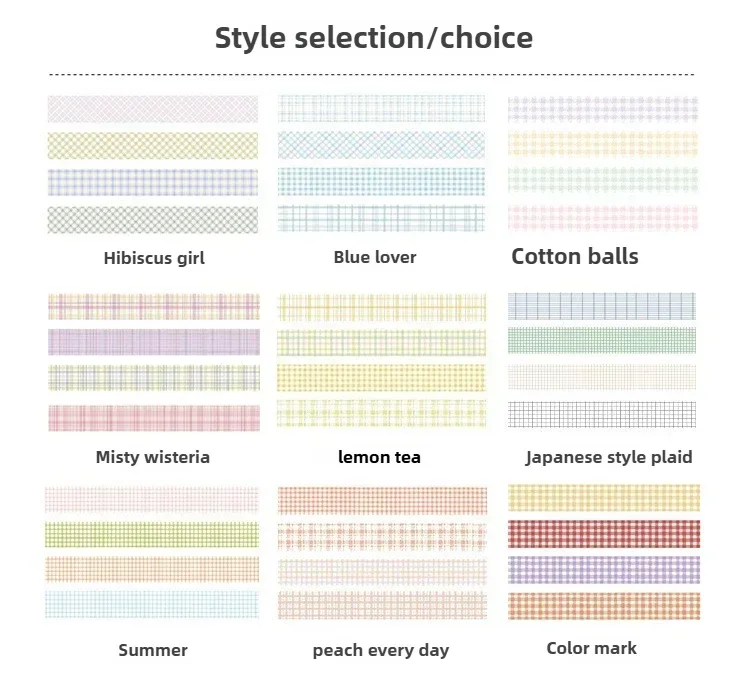Image resolution: width=750 pixels, height=689 pixels.
Task: Select the green tape in Japanese style plaid
Action: point(602,340)
